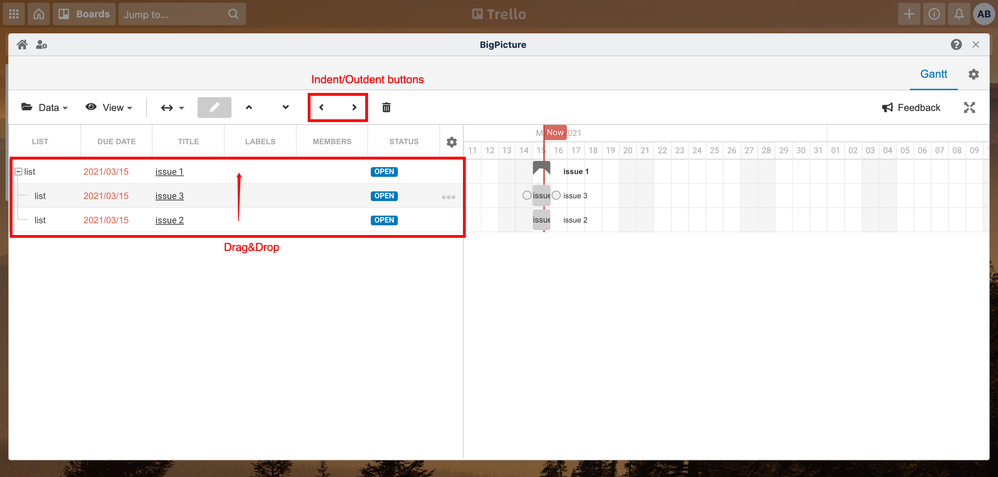Screen dimensions: 998x477
Task: Click the due date of issue 2
Action: [x=106, y=220]
